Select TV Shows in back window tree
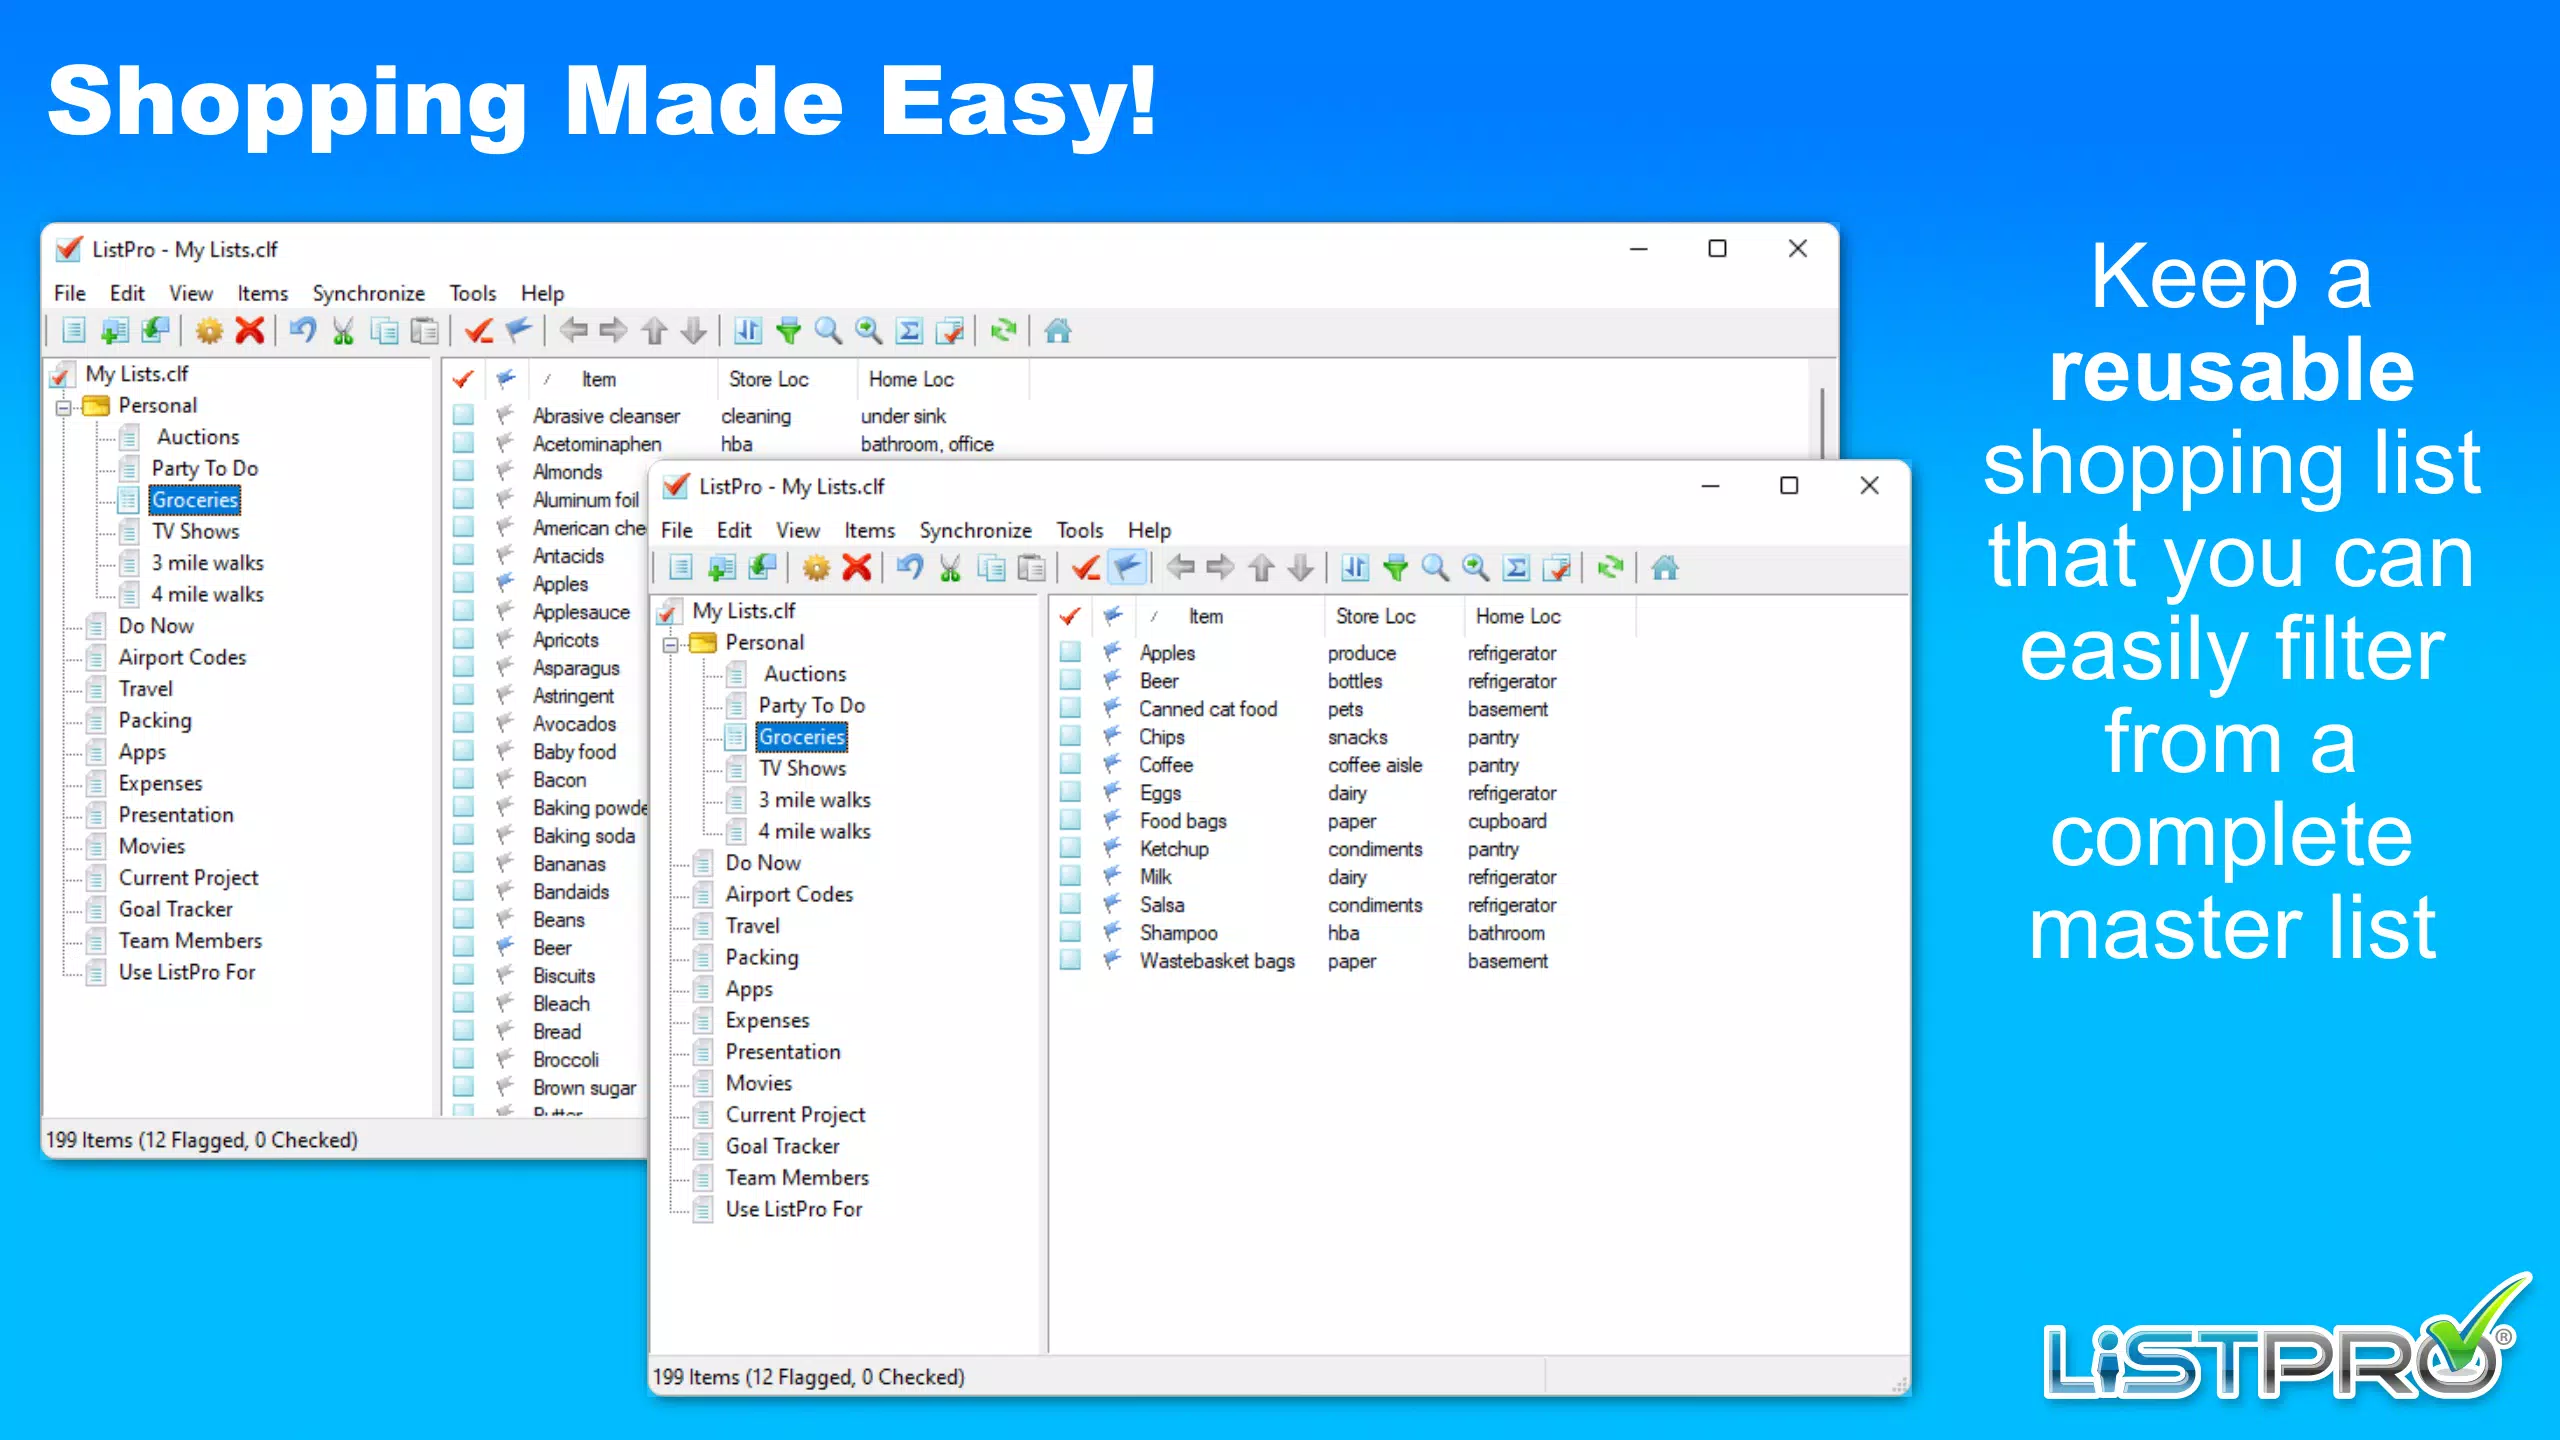2560x1440 pixels. tap(195, 531)
